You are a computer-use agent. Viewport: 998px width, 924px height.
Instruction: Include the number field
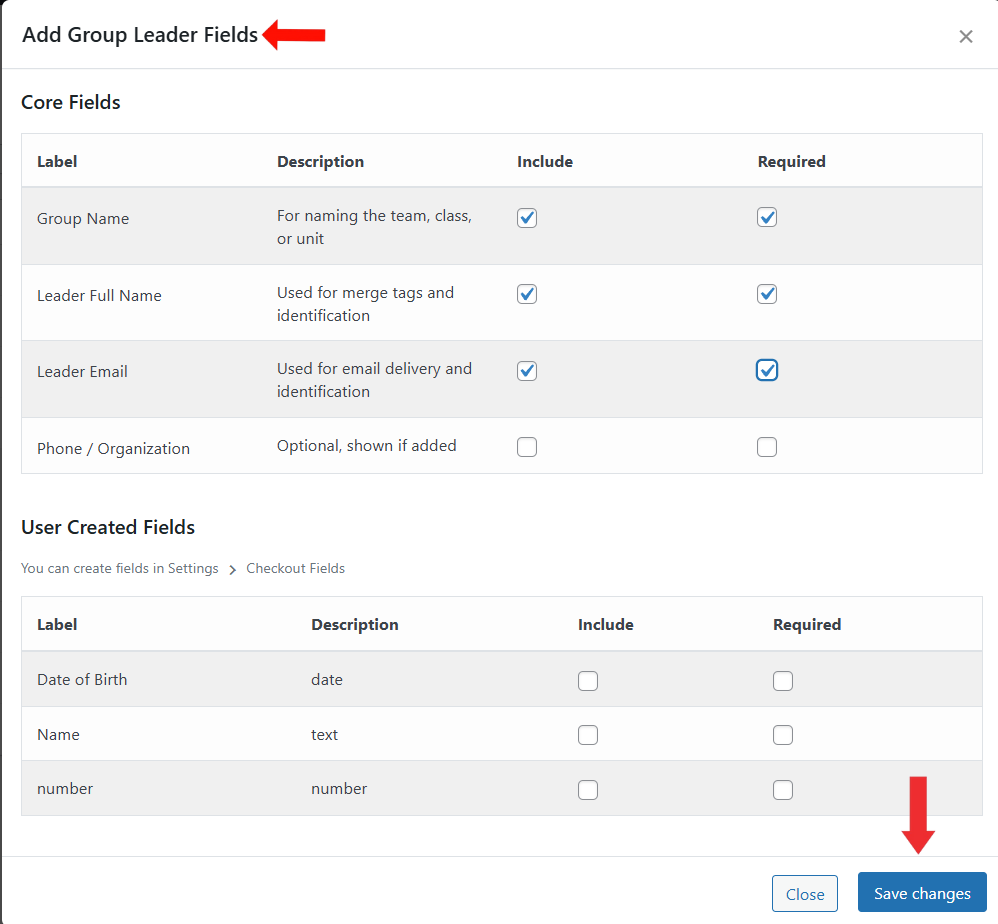tap(588, 790)
